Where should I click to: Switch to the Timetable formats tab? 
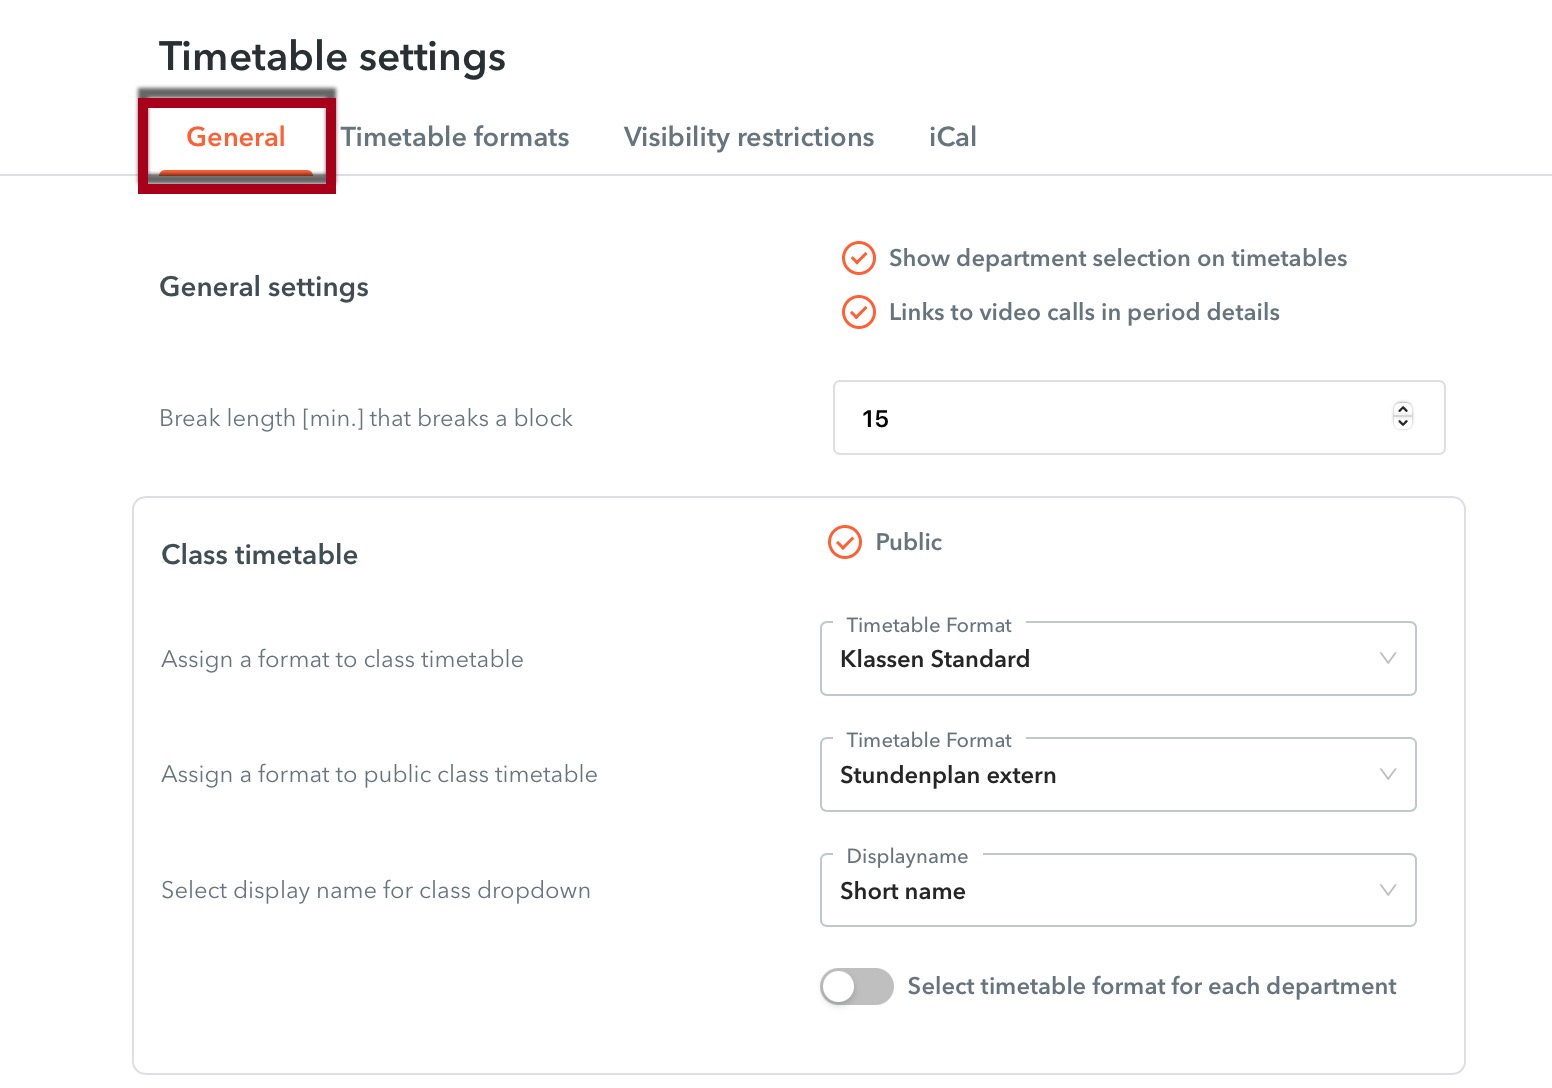pyautogui.click(x=454, y=137)
